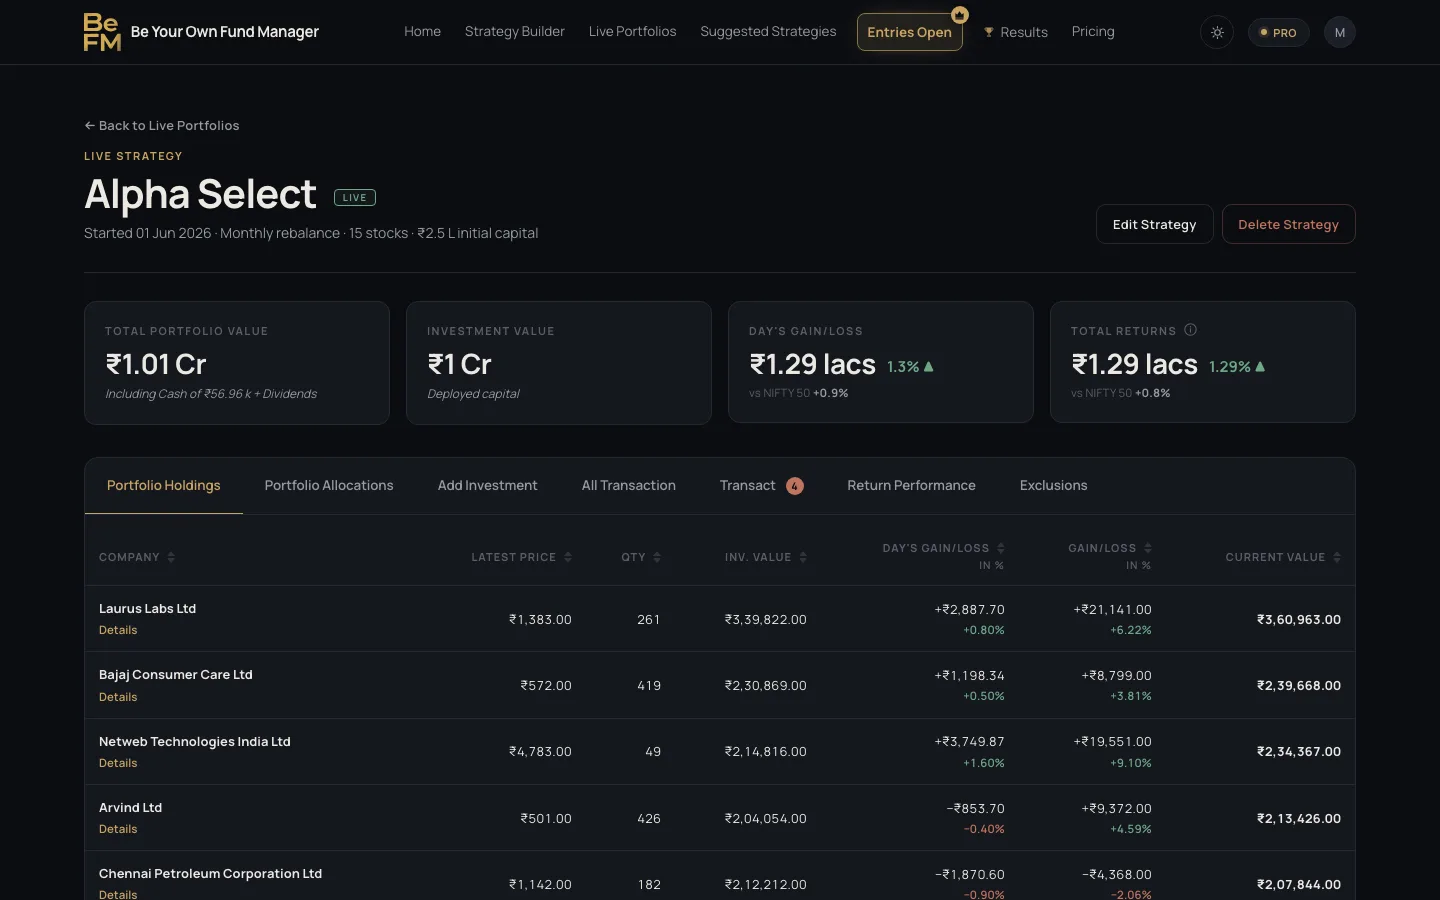Toggle the light/dark theme sun icon

coord(1217,33)
